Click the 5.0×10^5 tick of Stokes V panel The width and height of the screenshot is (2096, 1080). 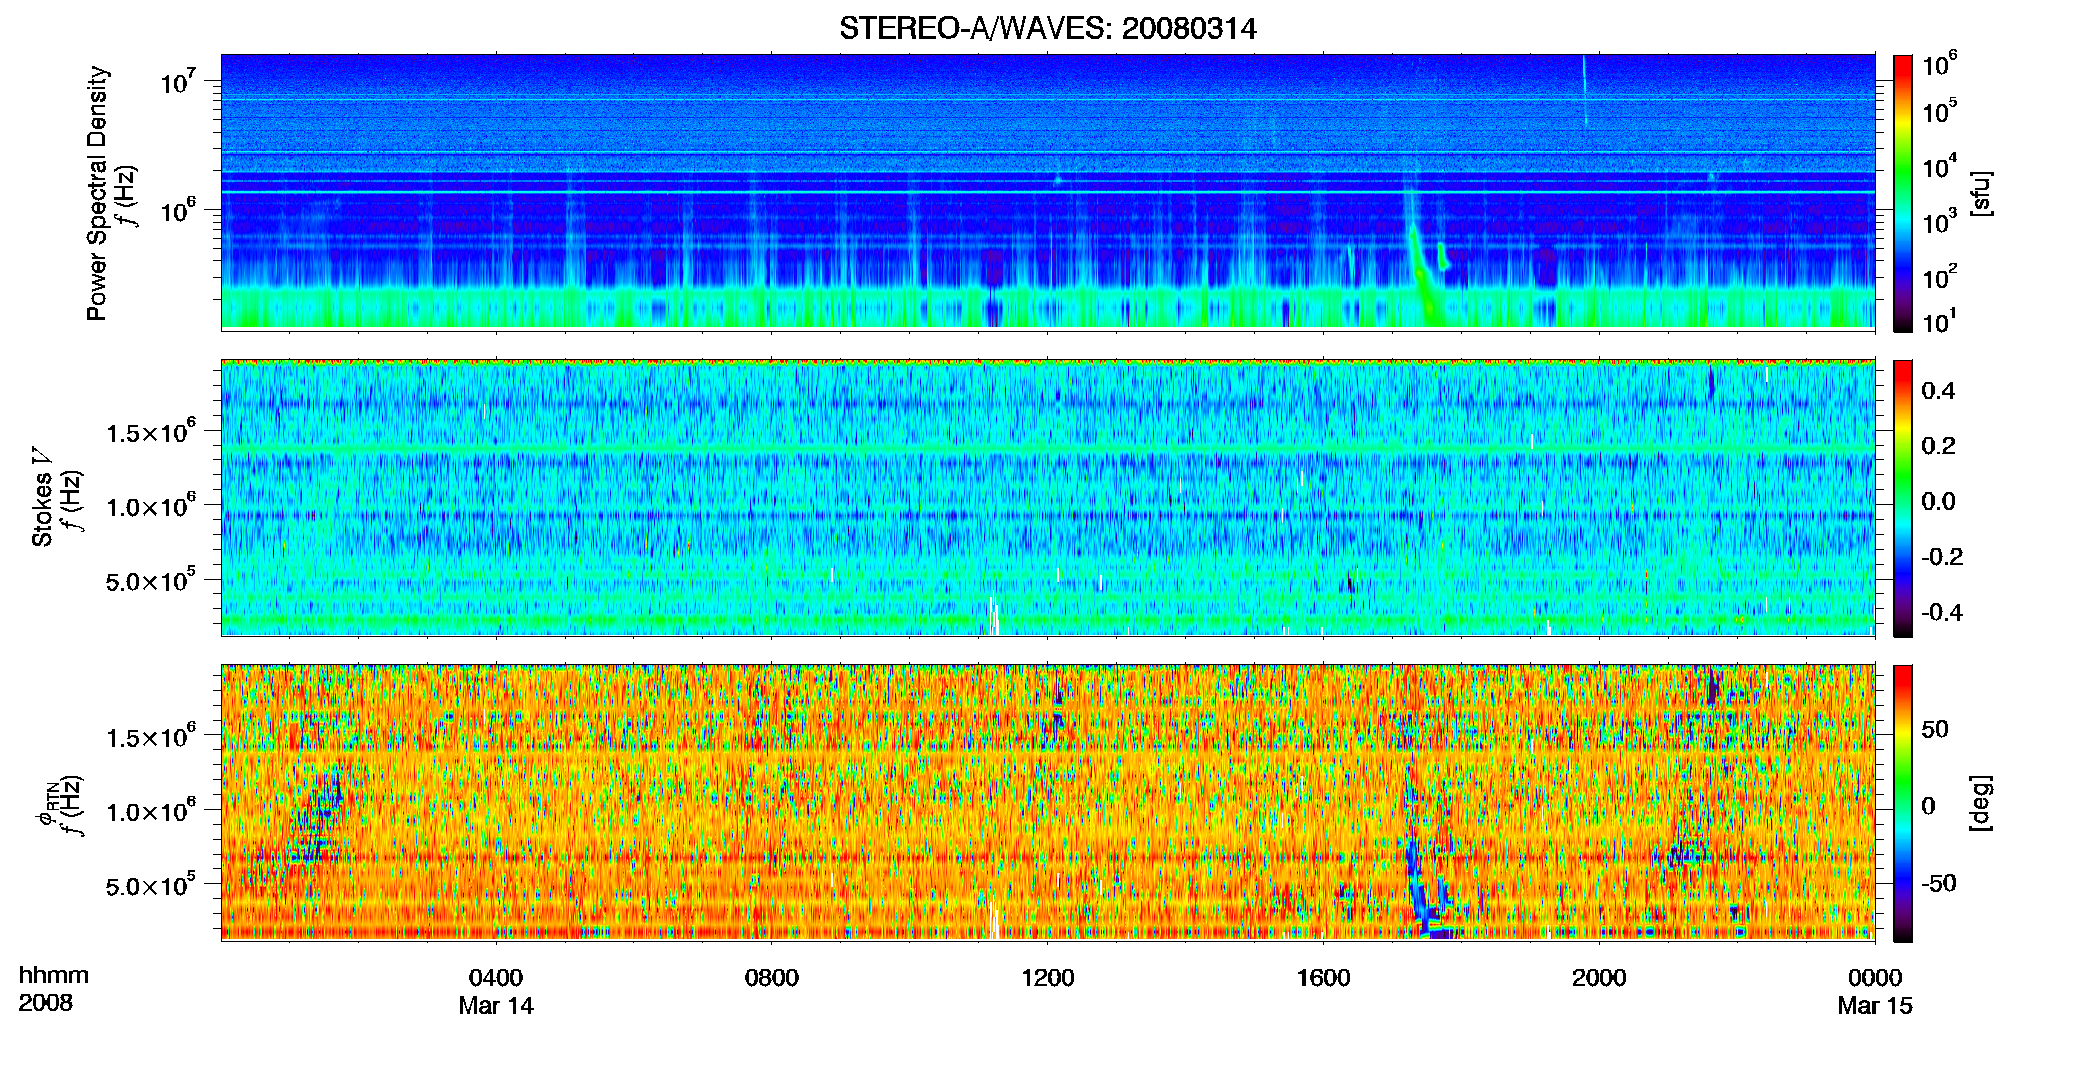click(x=151, y=580)
